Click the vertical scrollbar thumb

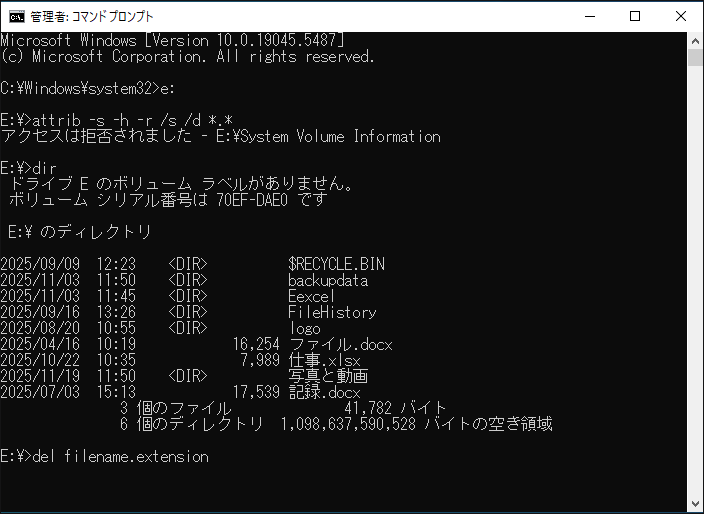[695, 58]
